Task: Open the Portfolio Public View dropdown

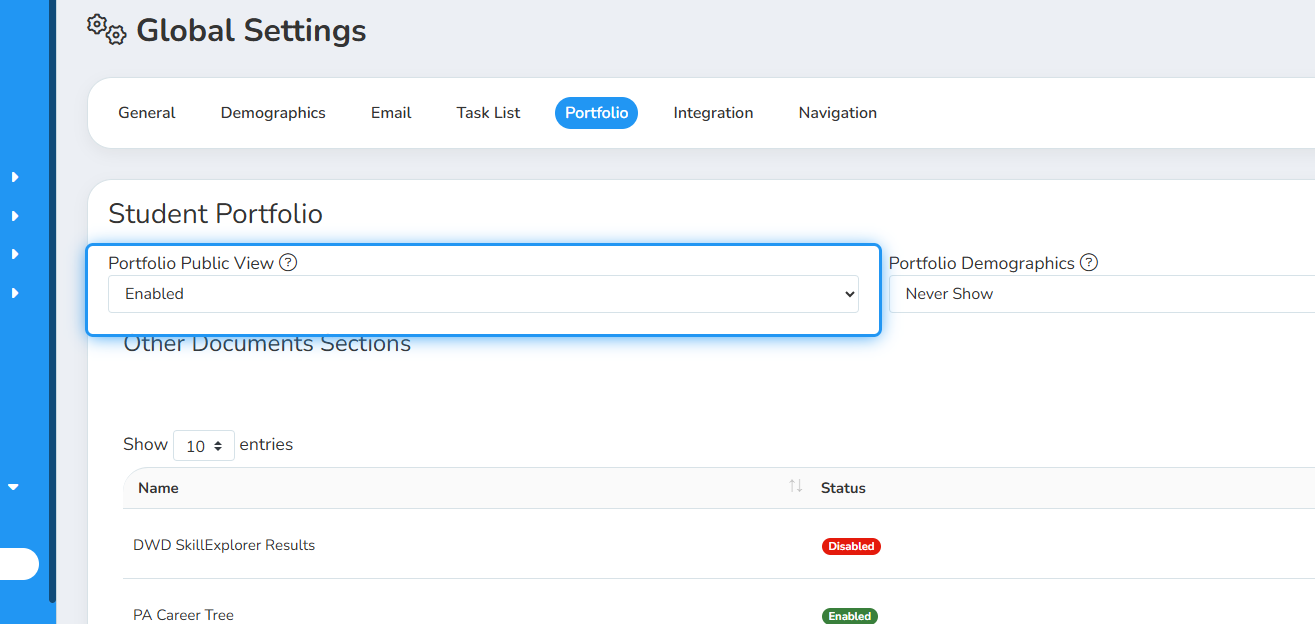Action: click(483, 294)
